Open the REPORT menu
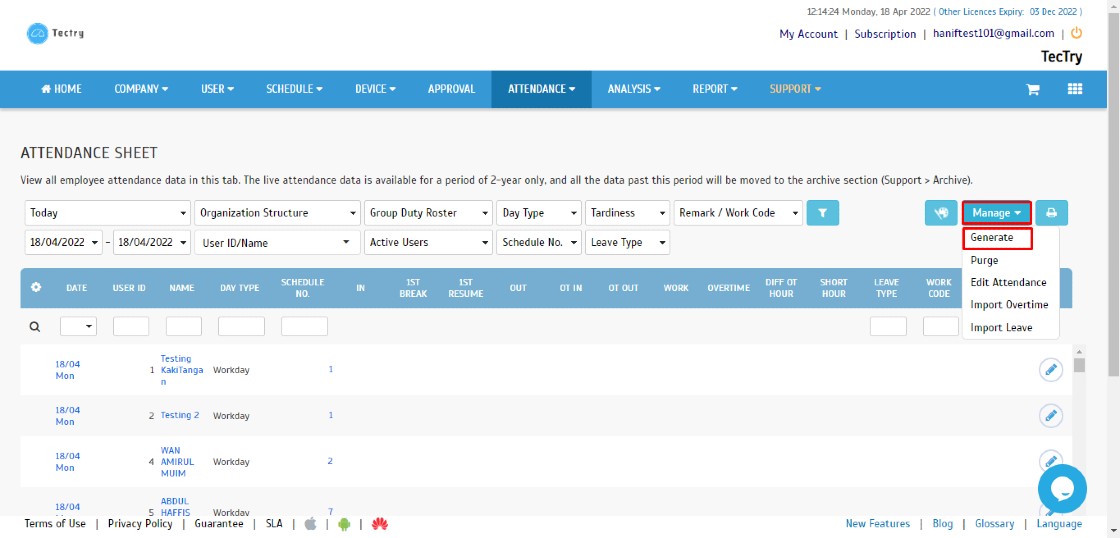 coord(715,89)
